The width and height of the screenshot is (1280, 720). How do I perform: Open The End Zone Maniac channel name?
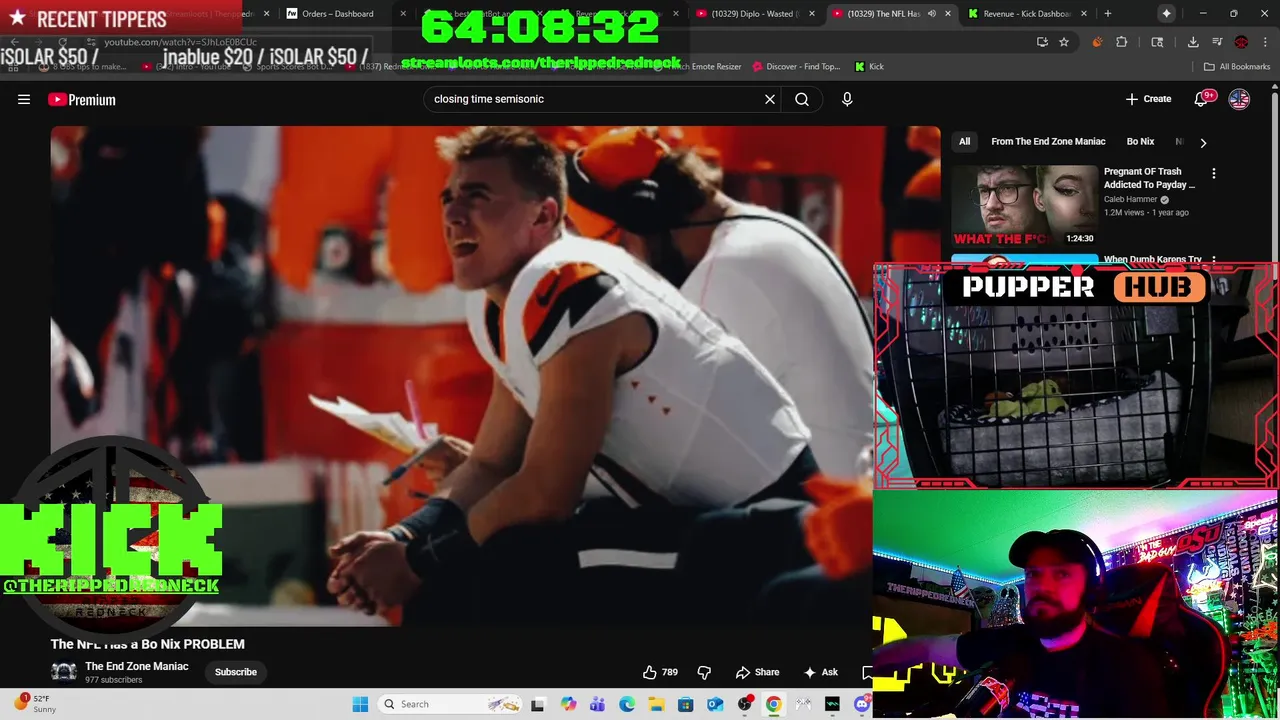(x=136, y=666)
